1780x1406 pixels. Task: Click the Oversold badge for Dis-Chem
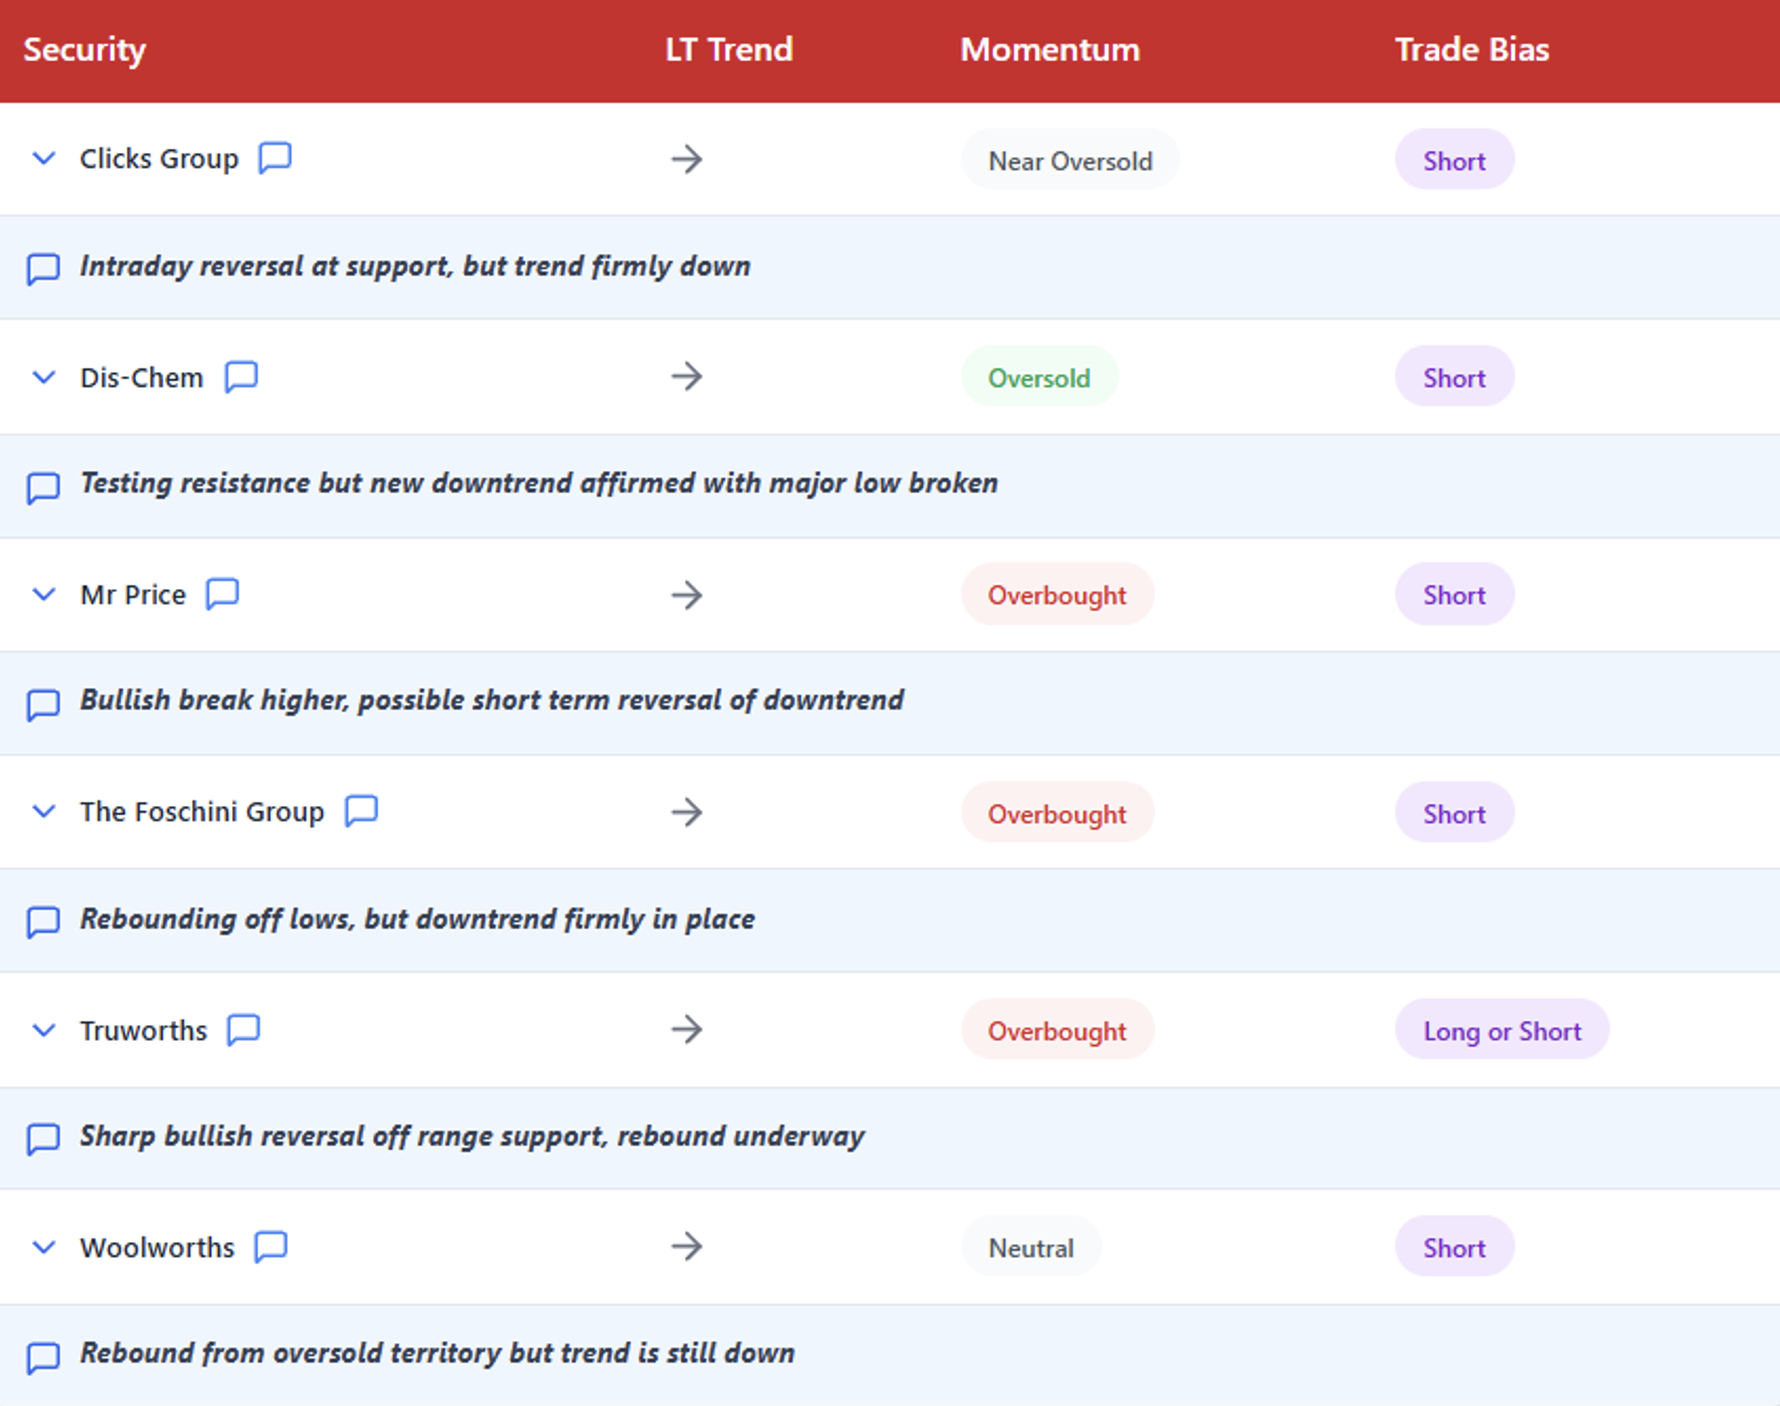tap(1039, 377)
